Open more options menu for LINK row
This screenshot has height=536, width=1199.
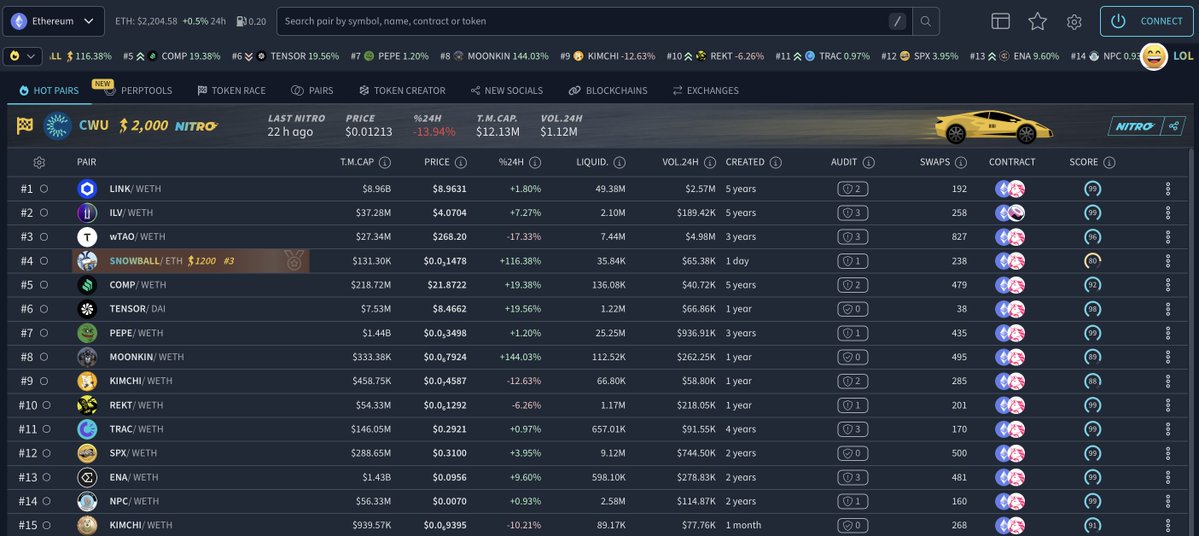tap(1168, 189)
